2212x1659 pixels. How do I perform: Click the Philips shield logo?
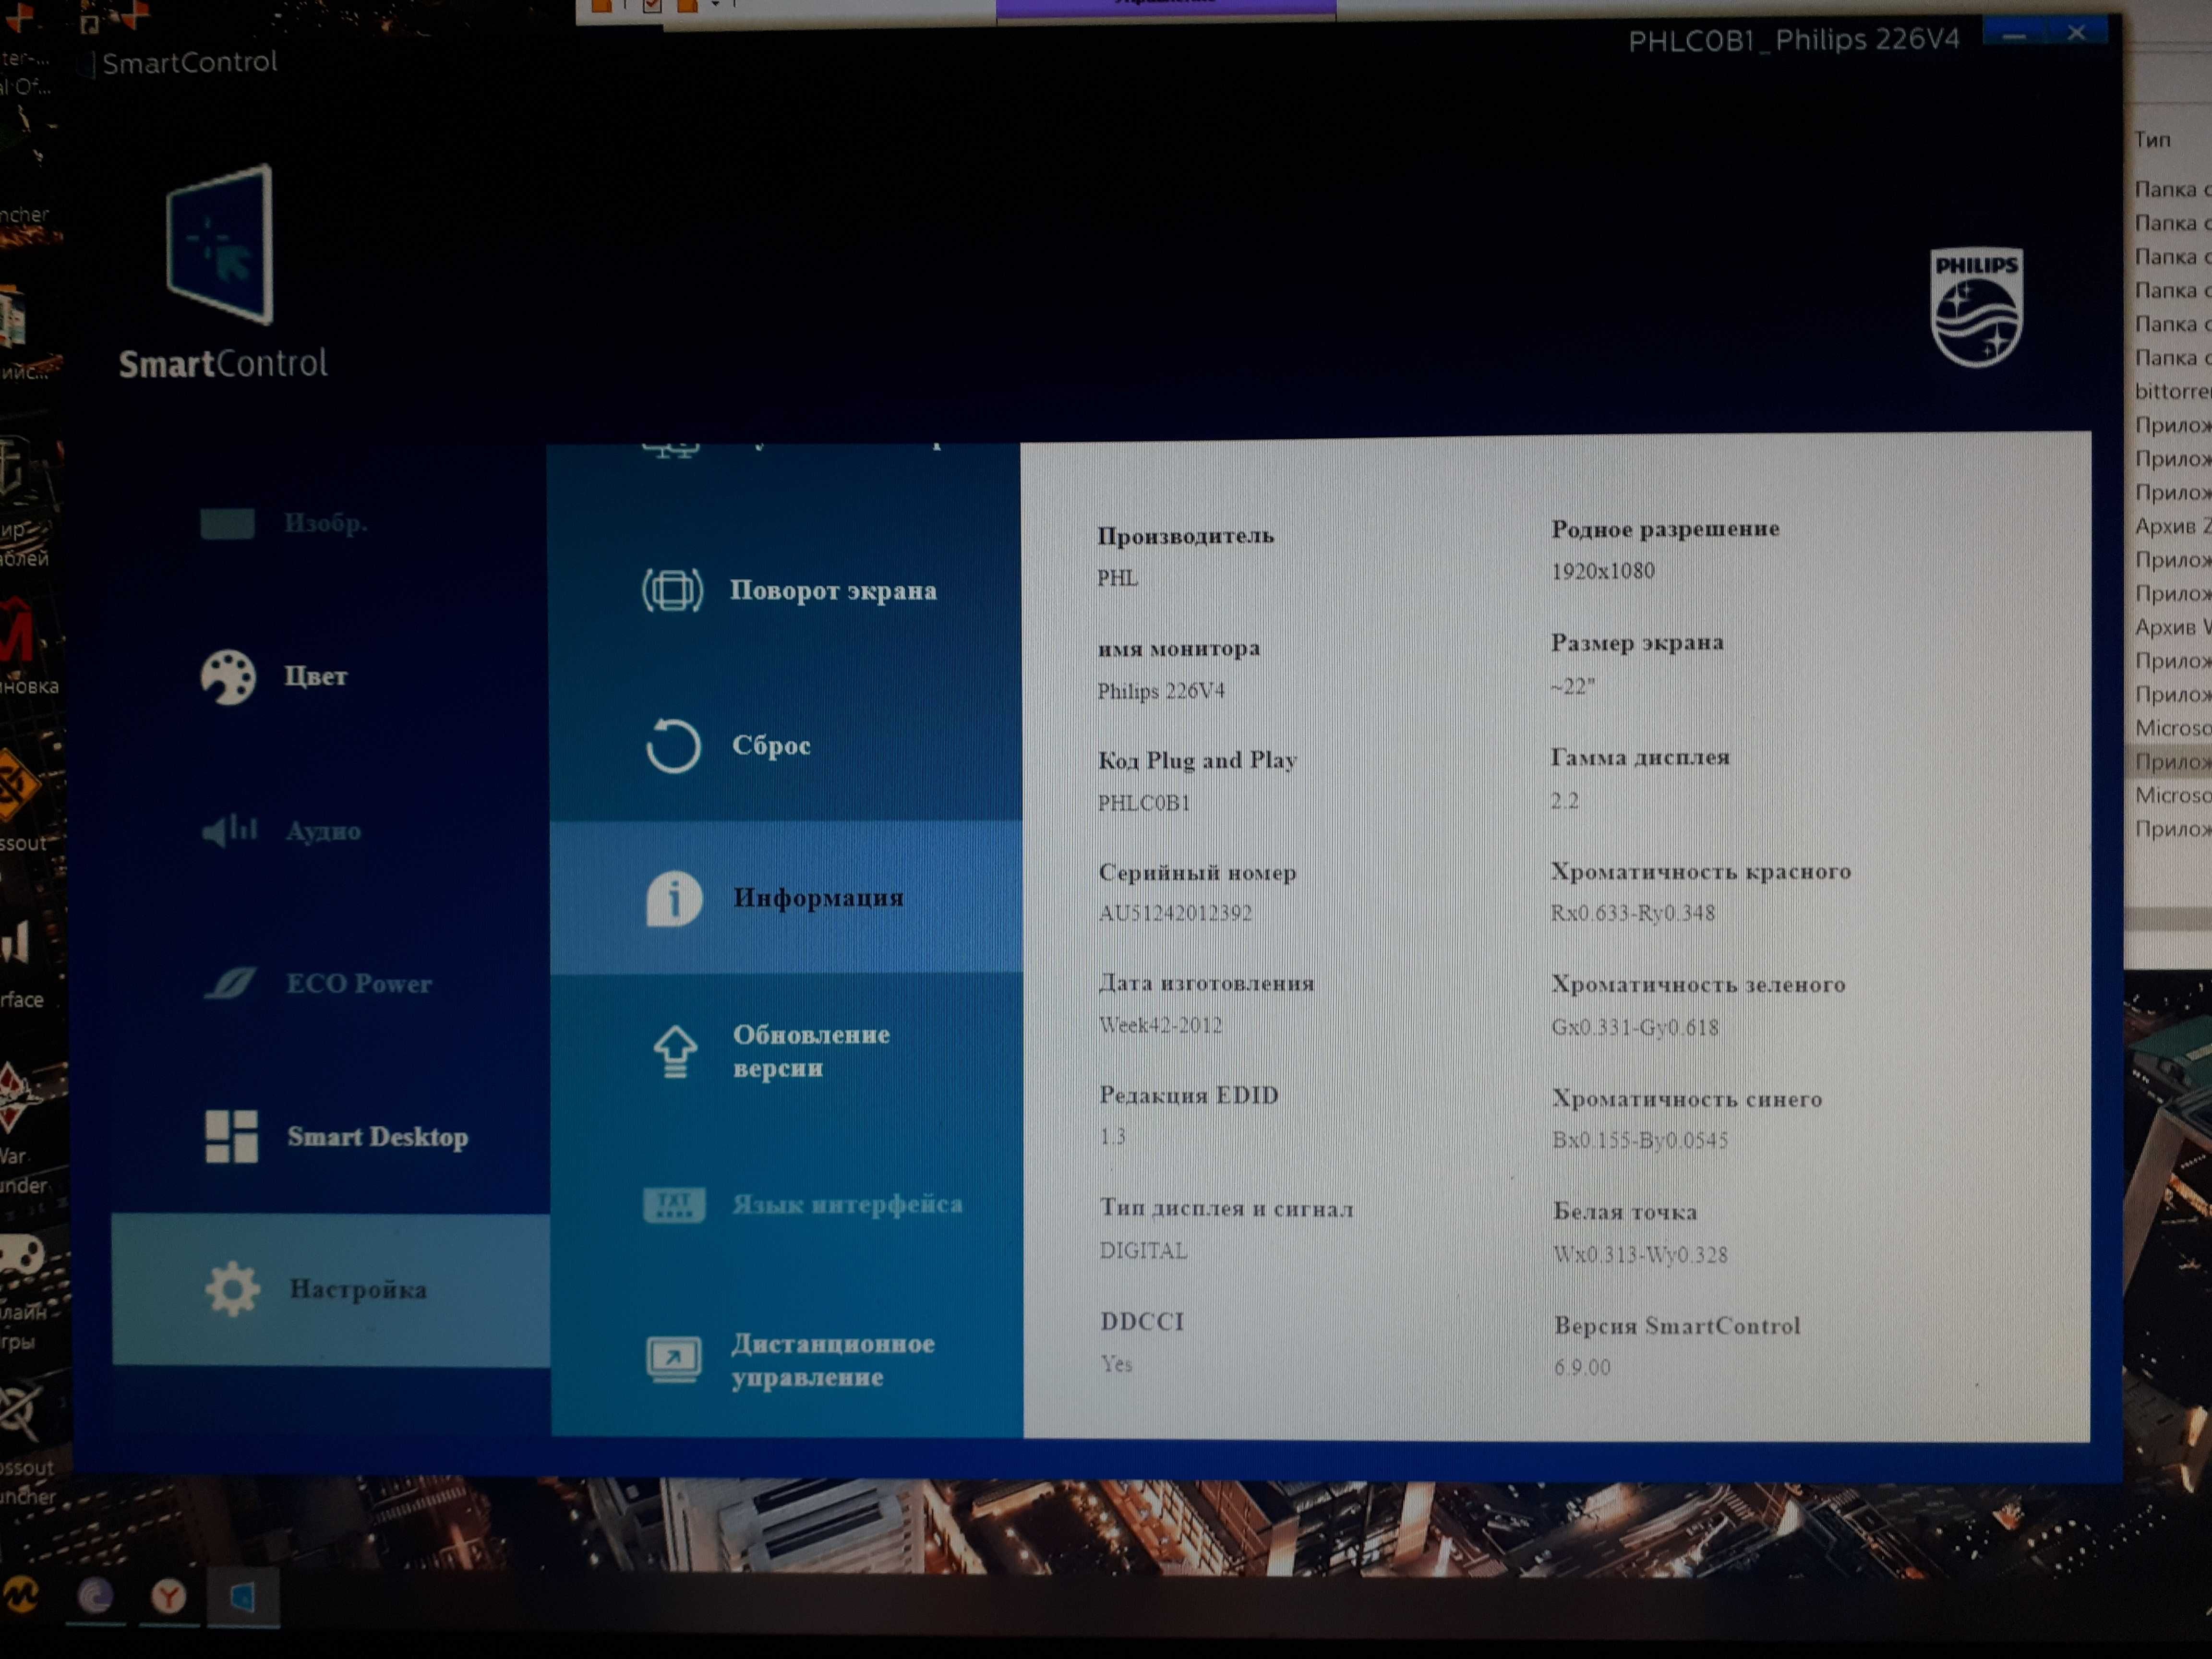point(1976,308)
